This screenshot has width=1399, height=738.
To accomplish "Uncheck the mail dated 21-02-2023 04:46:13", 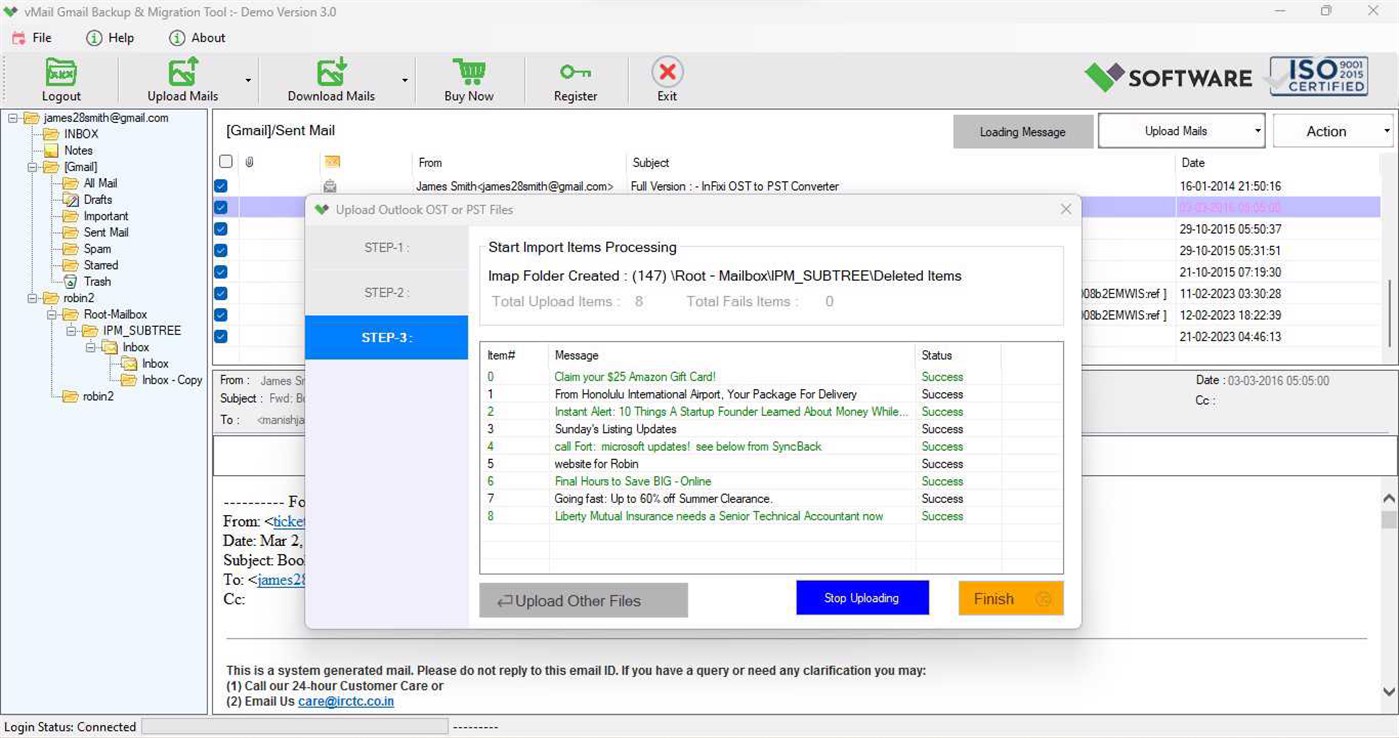I will tap(221, 337).
